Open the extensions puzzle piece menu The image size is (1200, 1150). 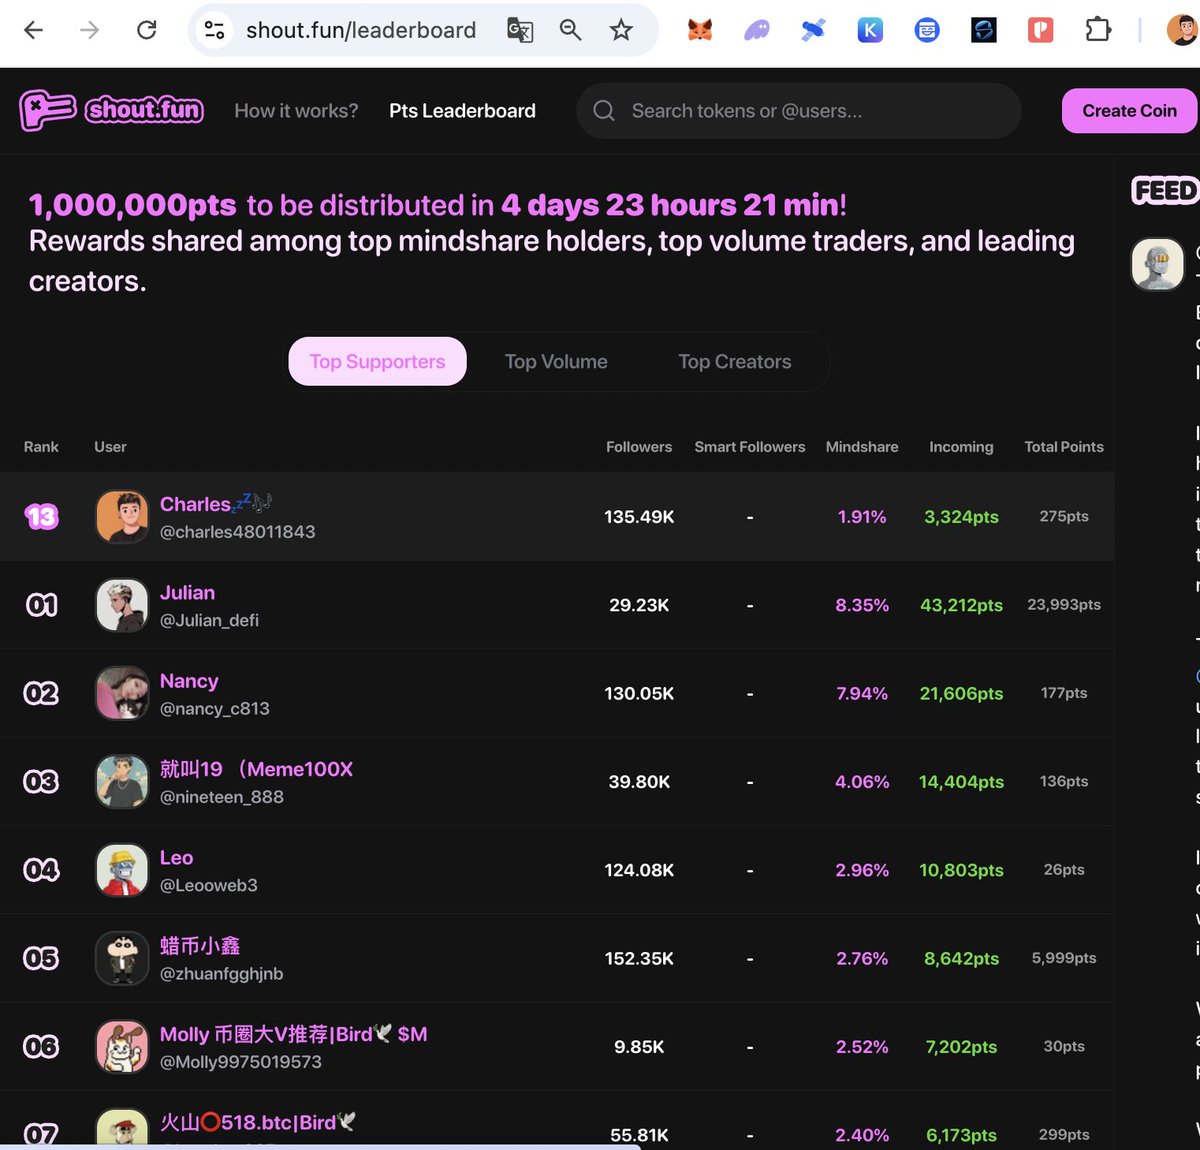click(x=1098, y=30)
